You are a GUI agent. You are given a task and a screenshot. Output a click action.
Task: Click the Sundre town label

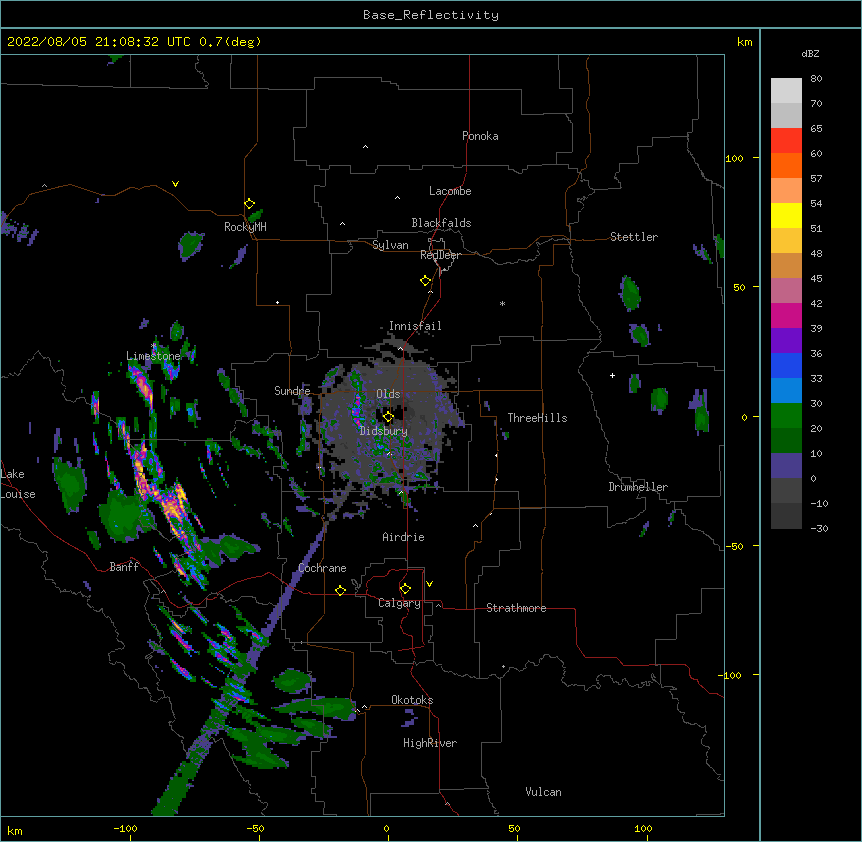point(292,391)
